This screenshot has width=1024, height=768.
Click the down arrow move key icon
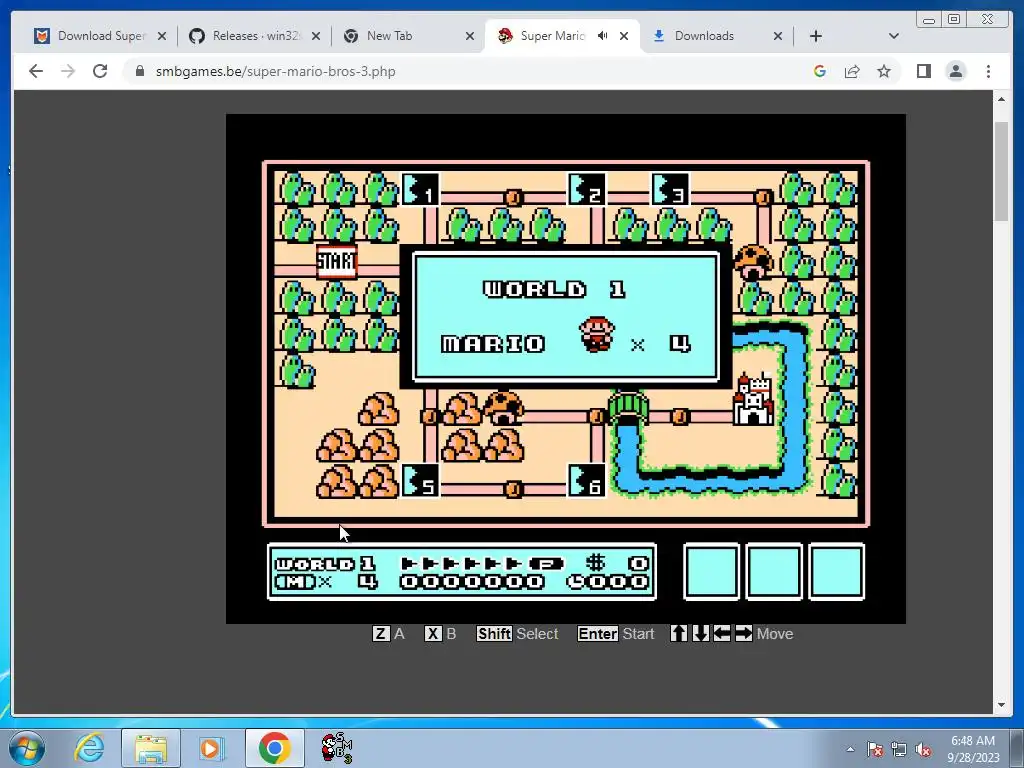pyautogui.click(x=701, y=633)
